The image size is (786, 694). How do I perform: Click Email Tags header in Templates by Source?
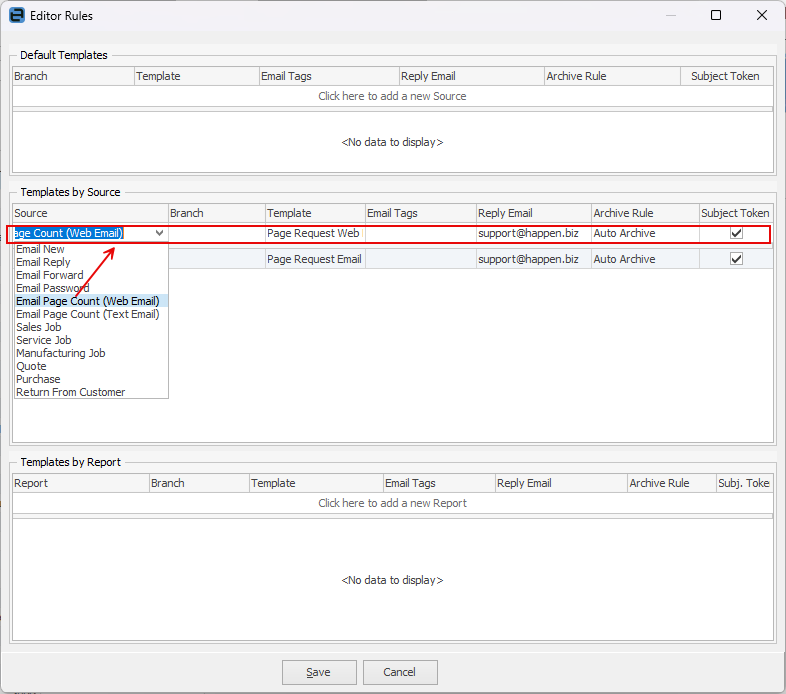click(421, 213)
